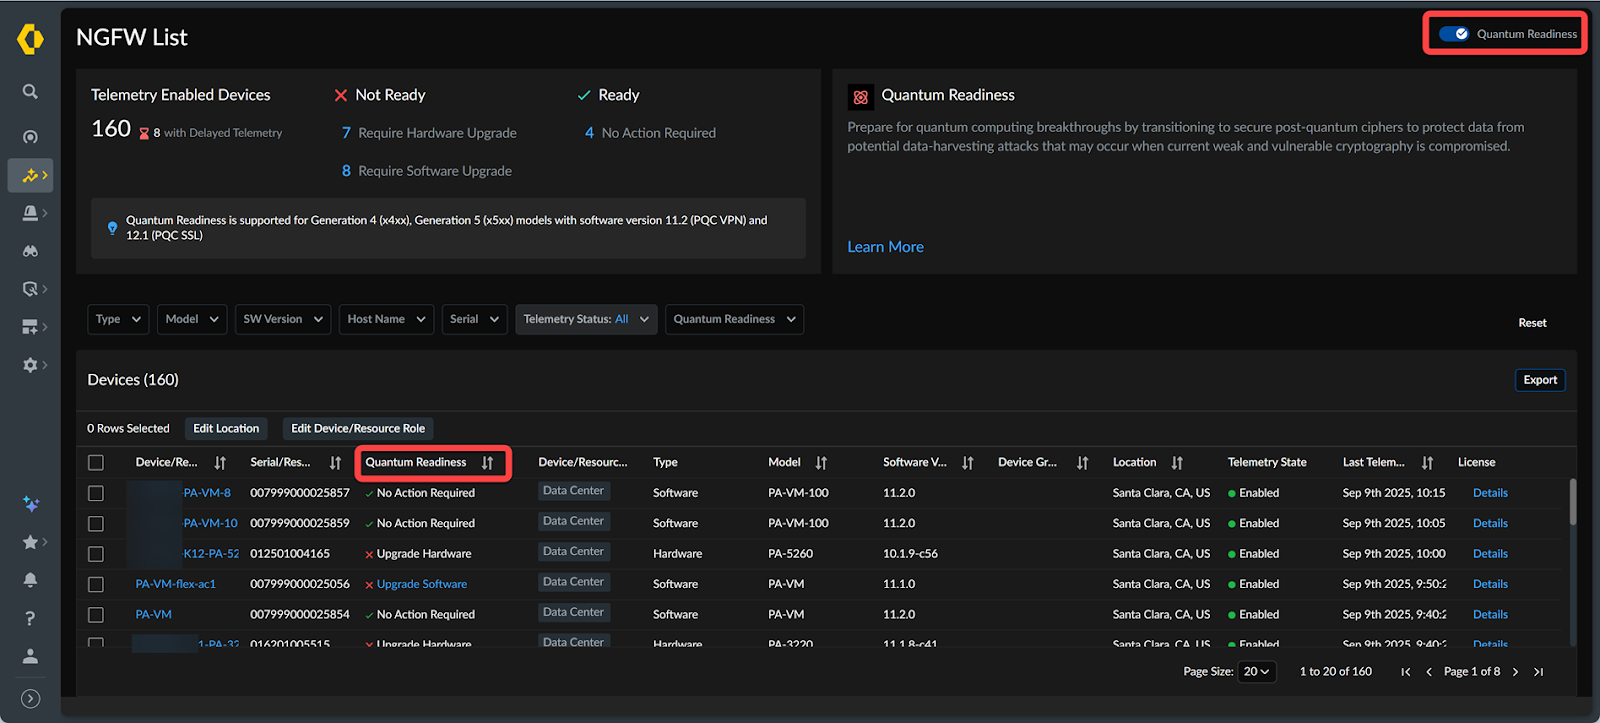Screen dimensions: 1600x723
Task: Open Details for PA-VM-10 license
Action: (x=1489, y=523)
